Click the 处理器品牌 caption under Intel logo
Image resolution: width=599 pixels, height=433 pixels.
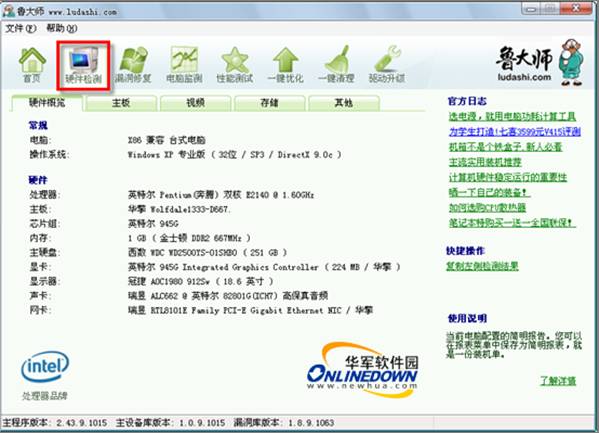tap(45, 396)
